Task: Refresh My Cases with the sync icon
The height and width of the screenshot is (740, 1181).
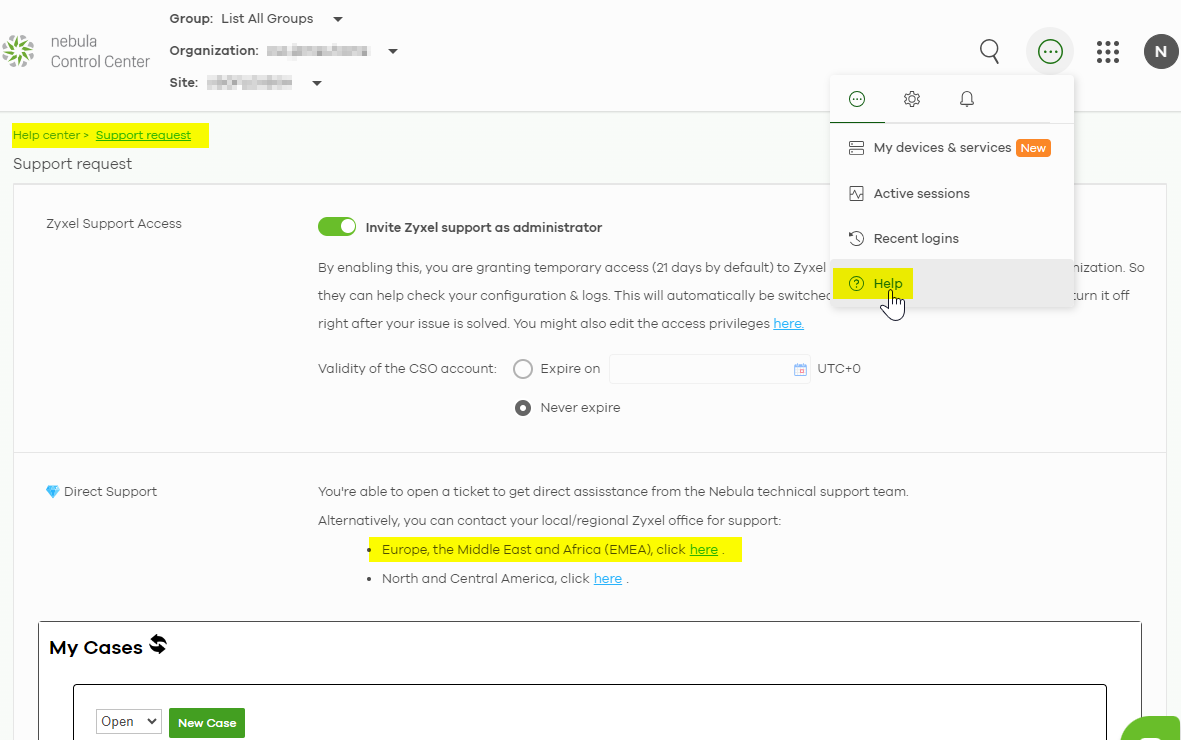Action: click(157, 644)
